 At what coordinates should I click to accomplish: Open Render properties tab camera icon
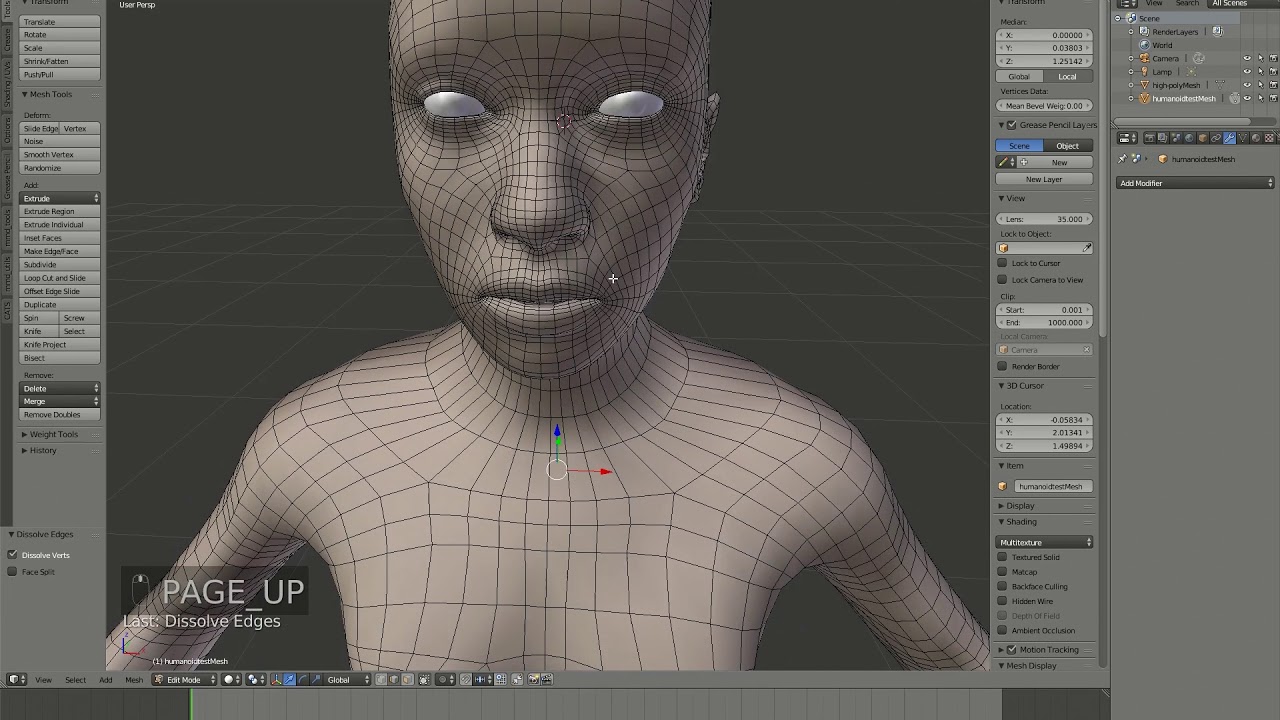point(1150,138)
